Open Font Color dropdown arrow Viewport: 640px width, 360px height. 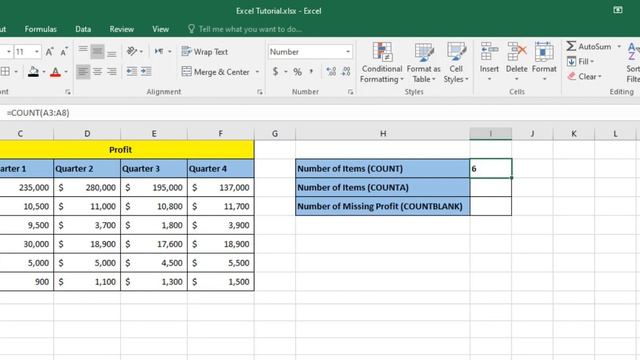66,72
